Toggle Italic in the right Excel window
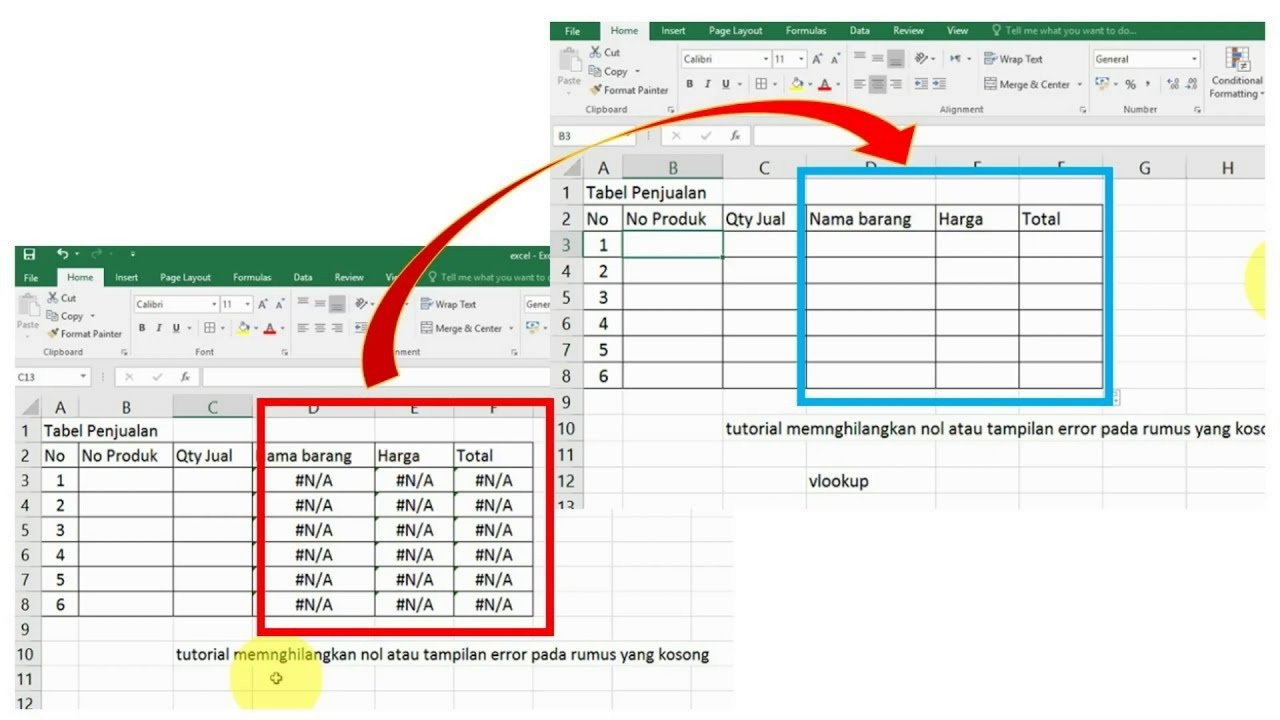This screenshot has width=1280, height=720. tap(707, 84)
